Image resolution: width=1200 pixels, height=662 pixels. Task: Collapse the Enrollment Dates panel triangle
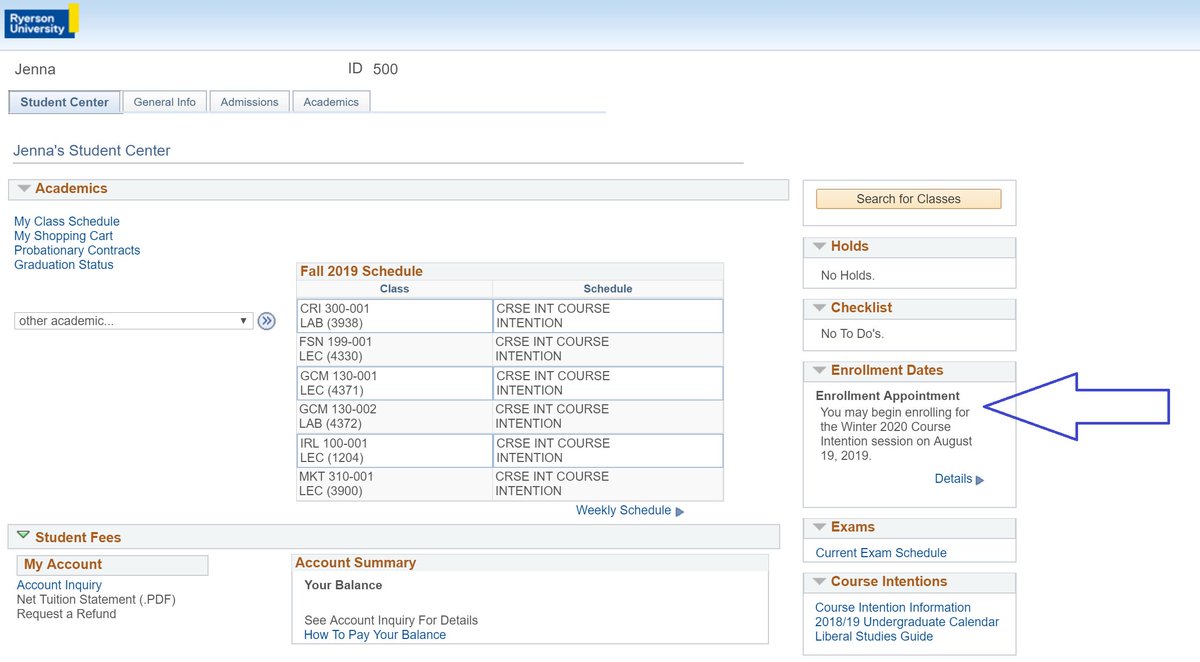click(819, 370)
